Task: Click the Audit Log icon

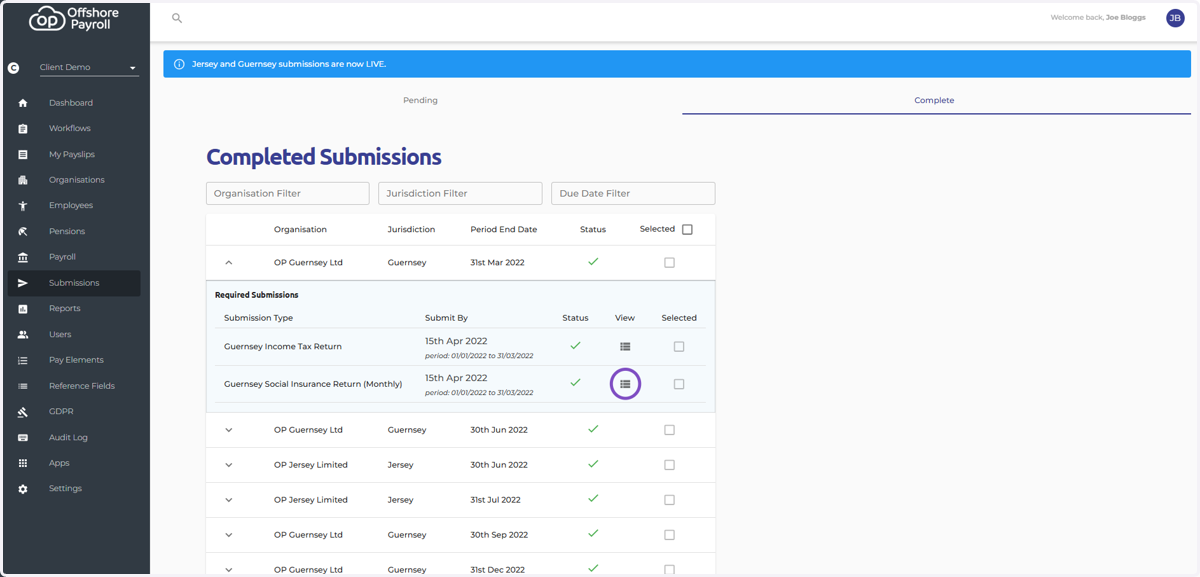Action: coord(23,438)
